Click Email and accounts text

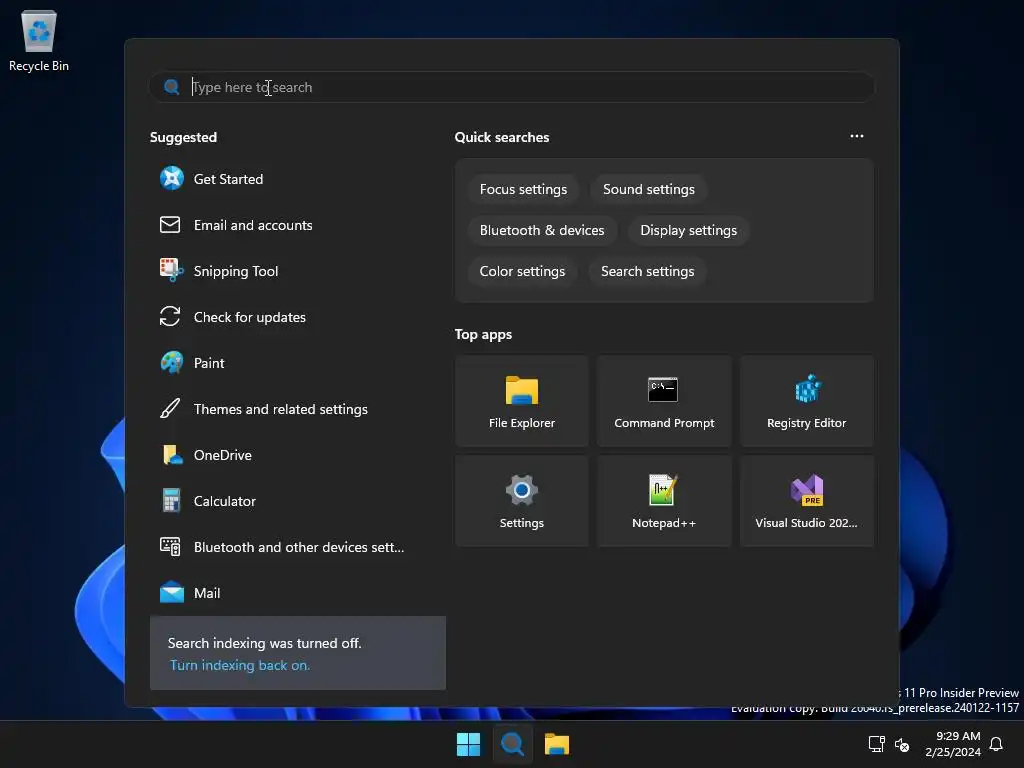coord(253,225)
